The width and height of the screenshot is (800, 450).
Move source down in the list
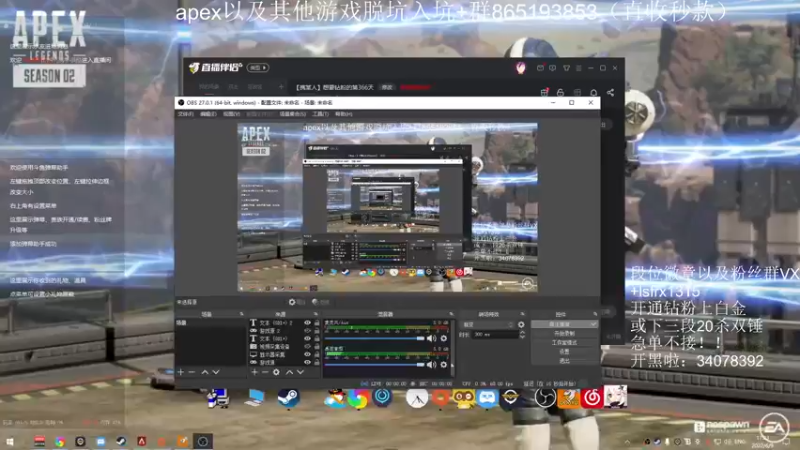301,372
